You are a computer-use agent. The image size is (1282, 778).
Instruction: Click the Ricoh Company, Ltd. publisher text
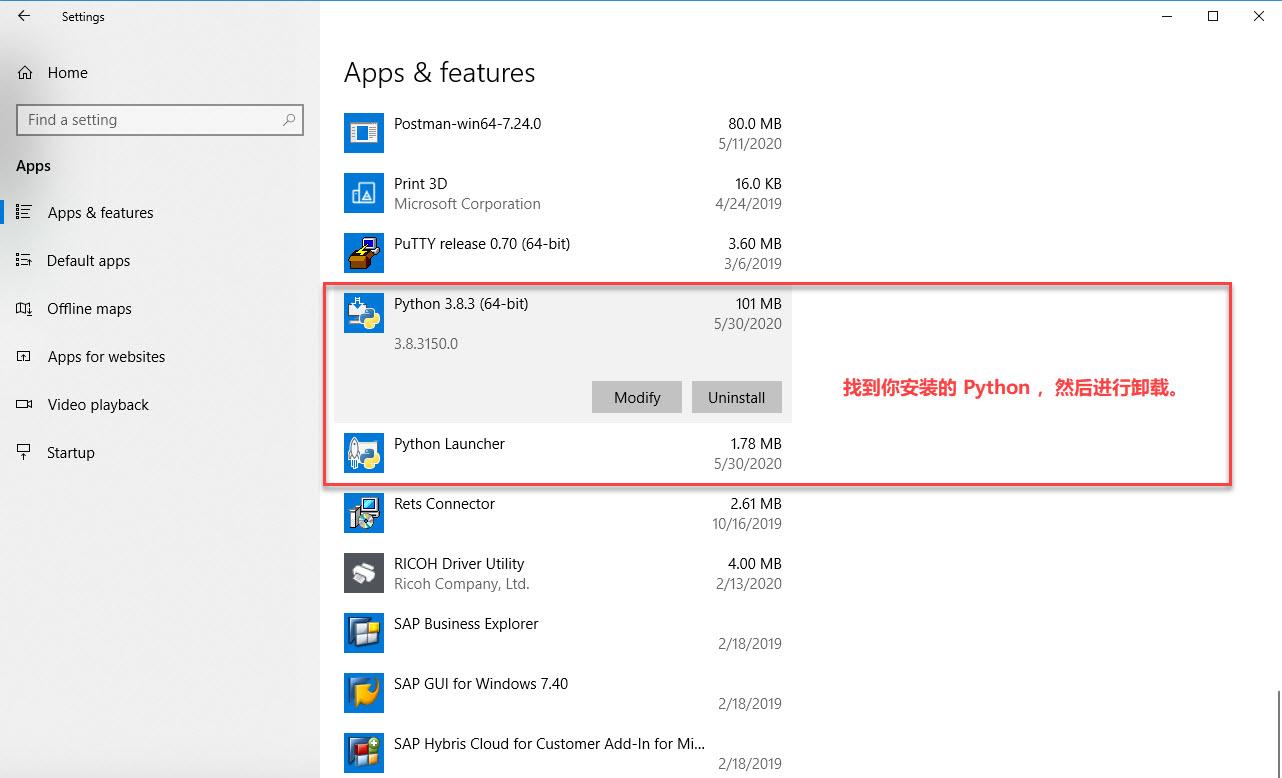coord(462,584)
